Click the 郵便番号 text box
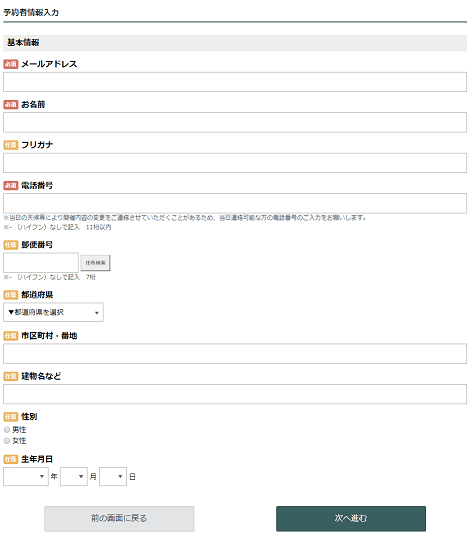The height and width of the screenshot is (542, 472). [x=41, y=263]
